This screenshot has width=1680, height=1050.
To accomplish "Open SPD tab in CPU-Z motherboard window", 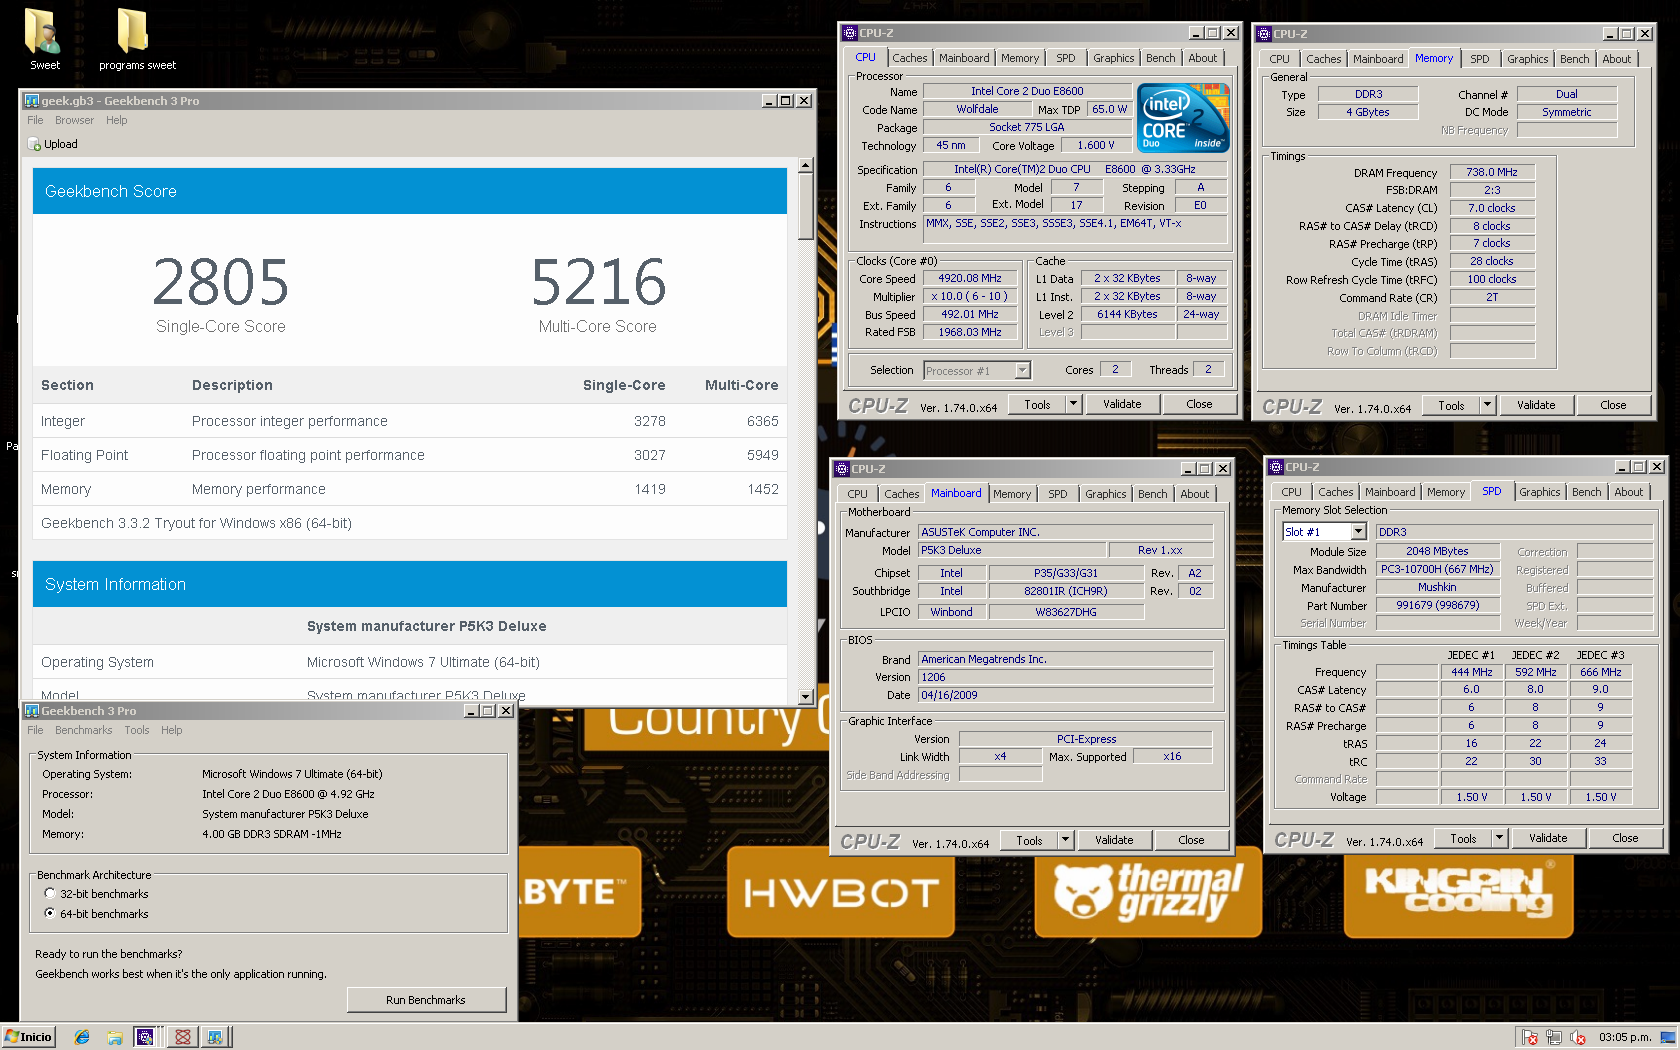I will coord(1057,494).
